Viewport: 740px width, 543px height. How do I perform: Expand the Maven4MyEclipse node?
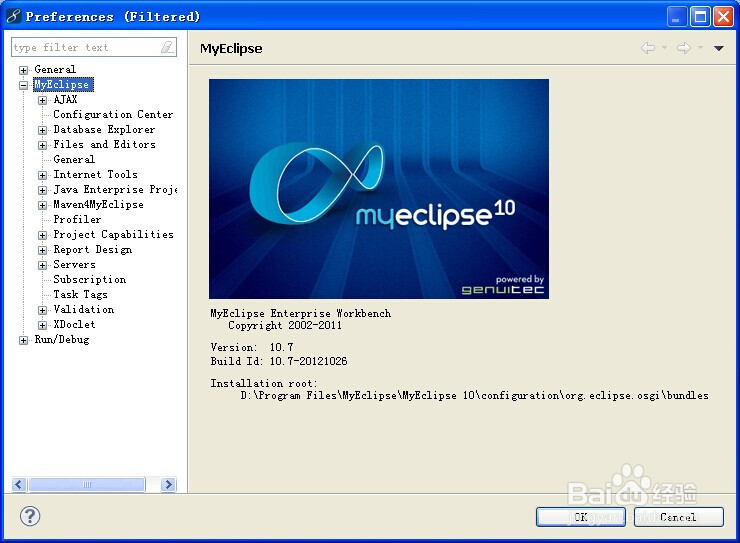click(x=42, y=205)
